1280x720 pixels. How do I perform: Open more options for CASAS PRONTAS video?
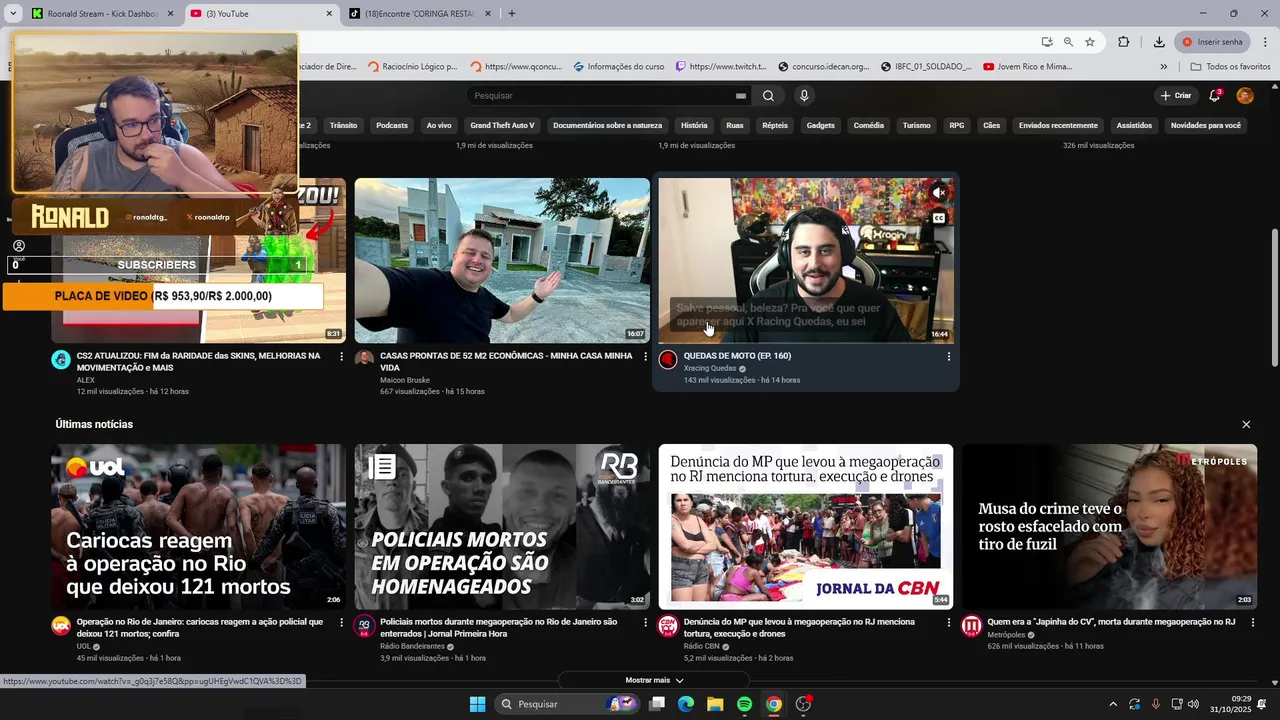click(x=645, y=356)
